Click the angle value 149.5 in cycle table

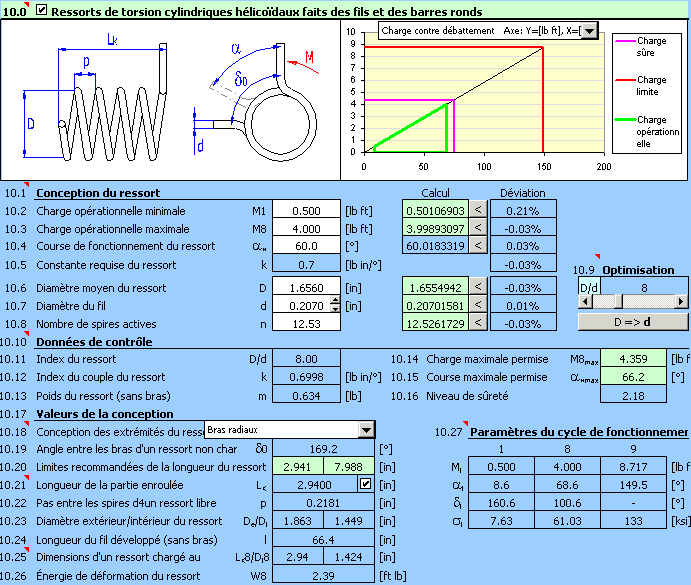pos(633,484)
